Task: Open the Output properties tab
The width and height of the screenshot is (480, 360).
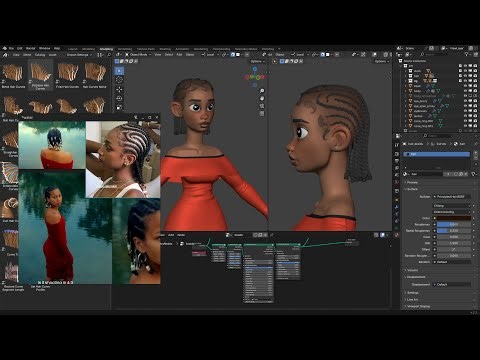Action: coord(397,161)
